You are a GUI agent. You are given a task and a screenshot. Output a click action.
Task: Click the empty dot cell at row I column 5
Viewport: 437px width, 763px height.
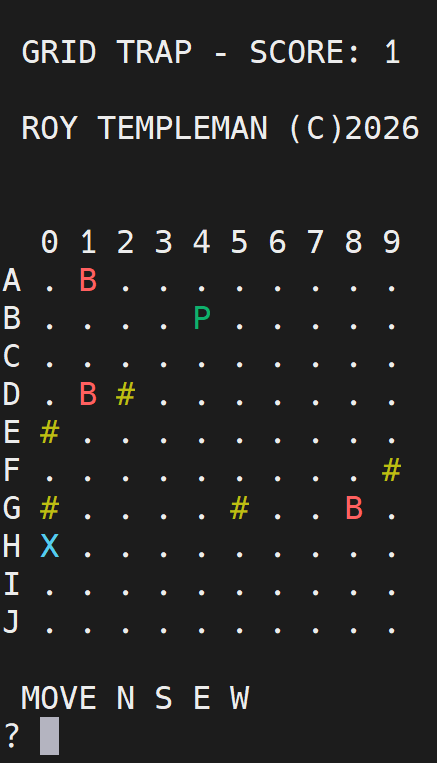(x=239, y=592)
